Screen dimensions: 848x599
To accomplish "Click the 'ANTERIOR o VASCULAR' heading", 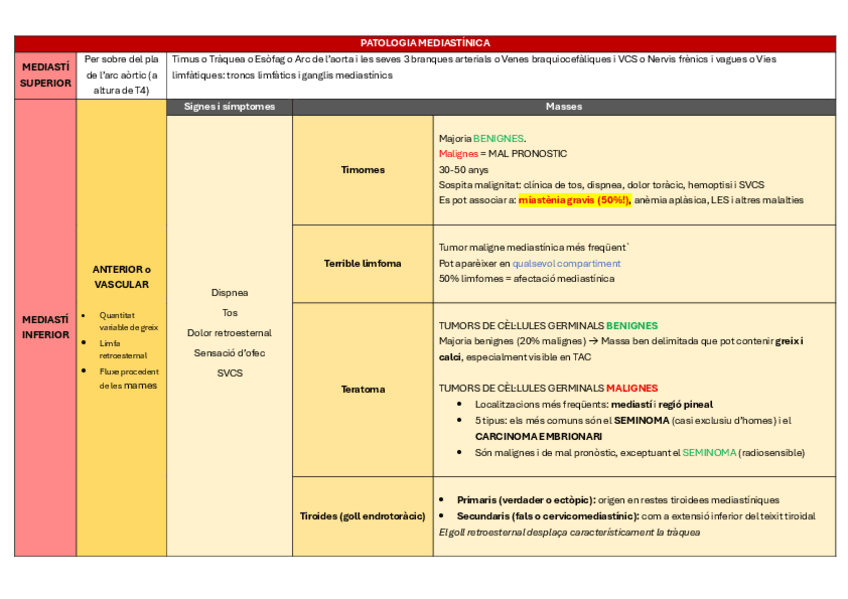I will [x=121, y=277].
